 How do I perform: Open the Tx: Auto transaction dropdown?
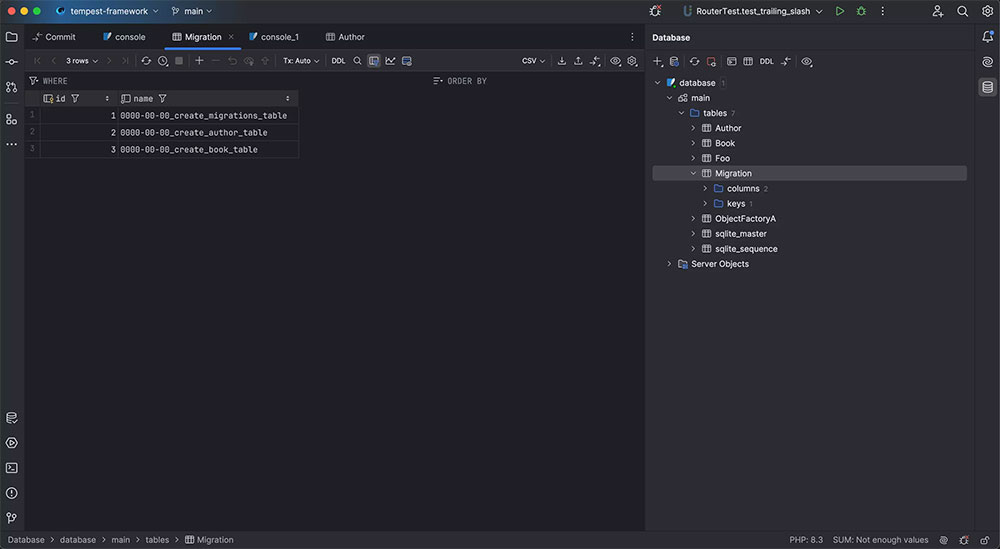(301, 61)
